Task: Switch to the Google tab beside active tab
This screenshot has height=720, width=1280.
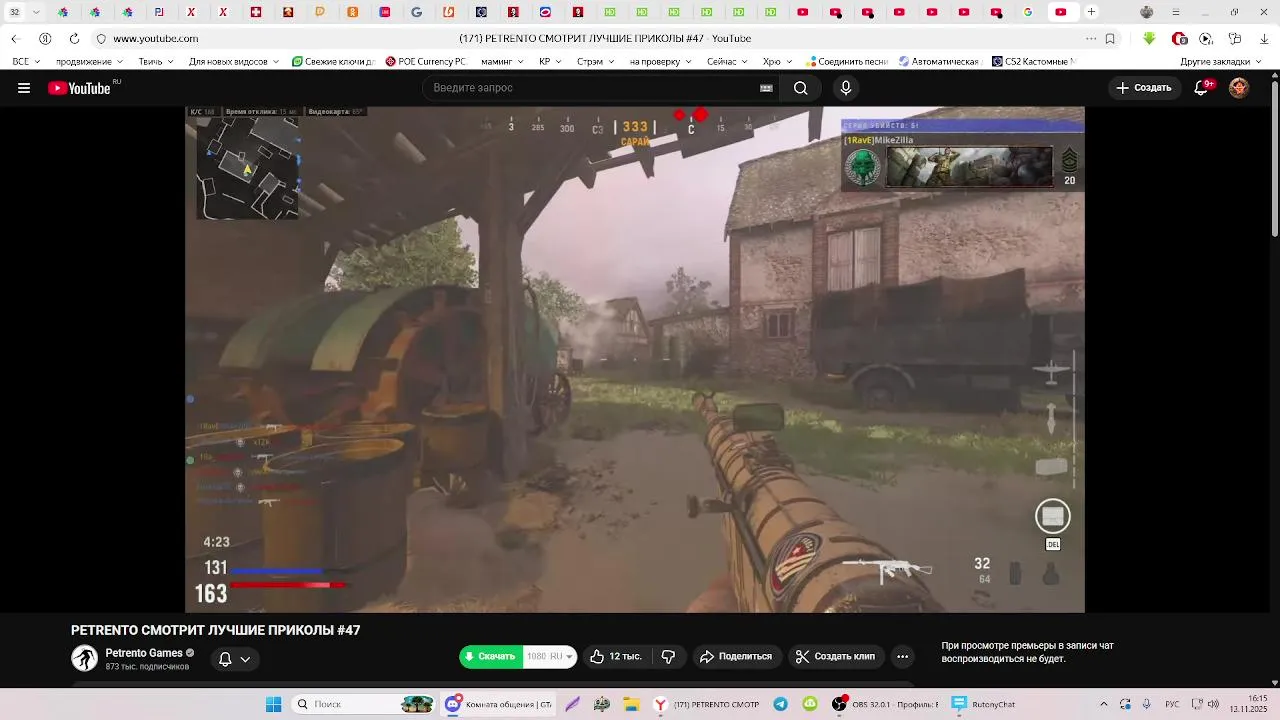Action: pyautogui.click(x=1028, y=12)
